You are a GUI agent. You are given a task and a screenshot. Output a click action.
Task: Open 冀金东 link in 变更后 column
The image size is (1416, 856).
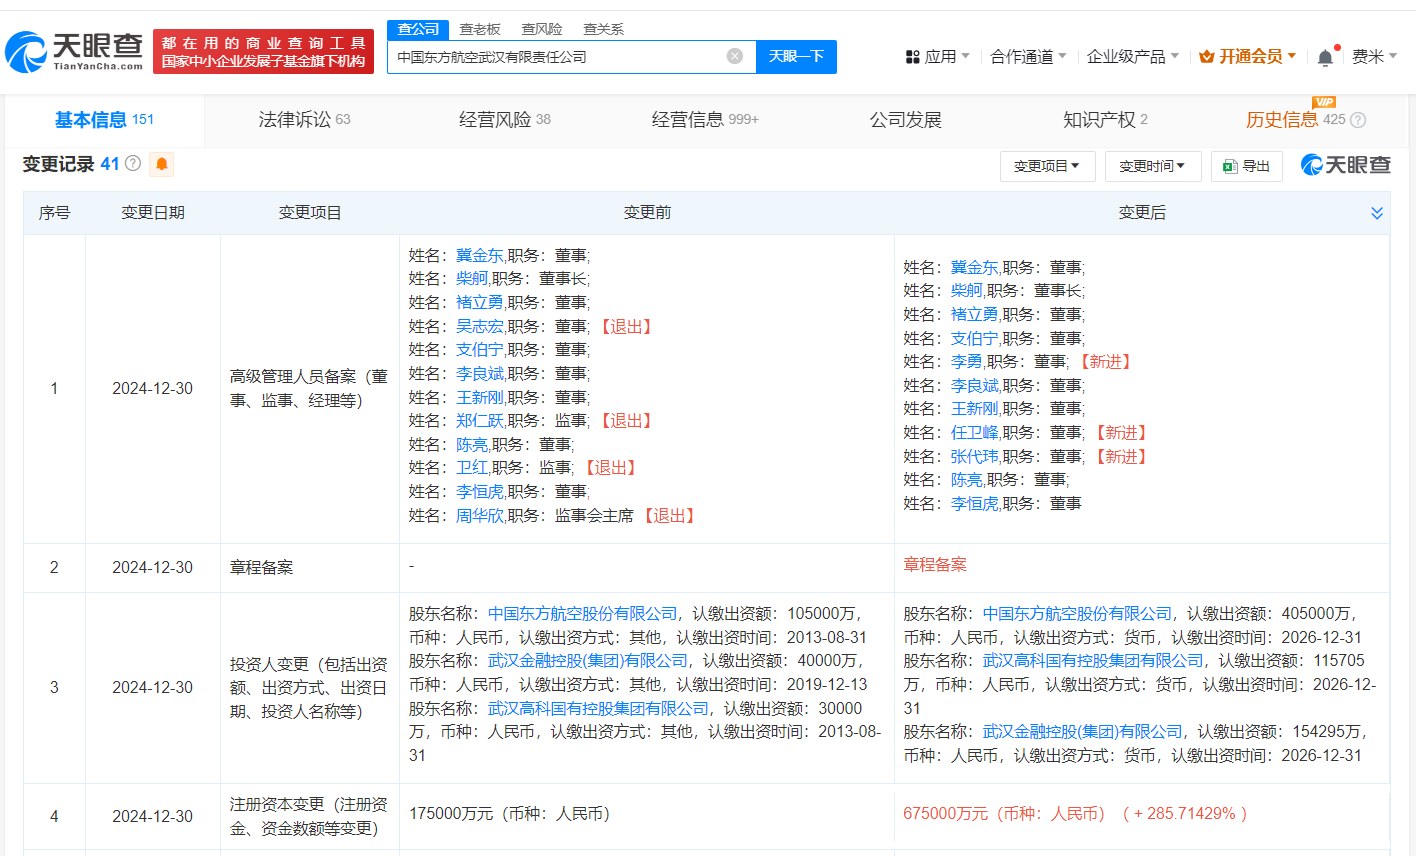point(975,268)
